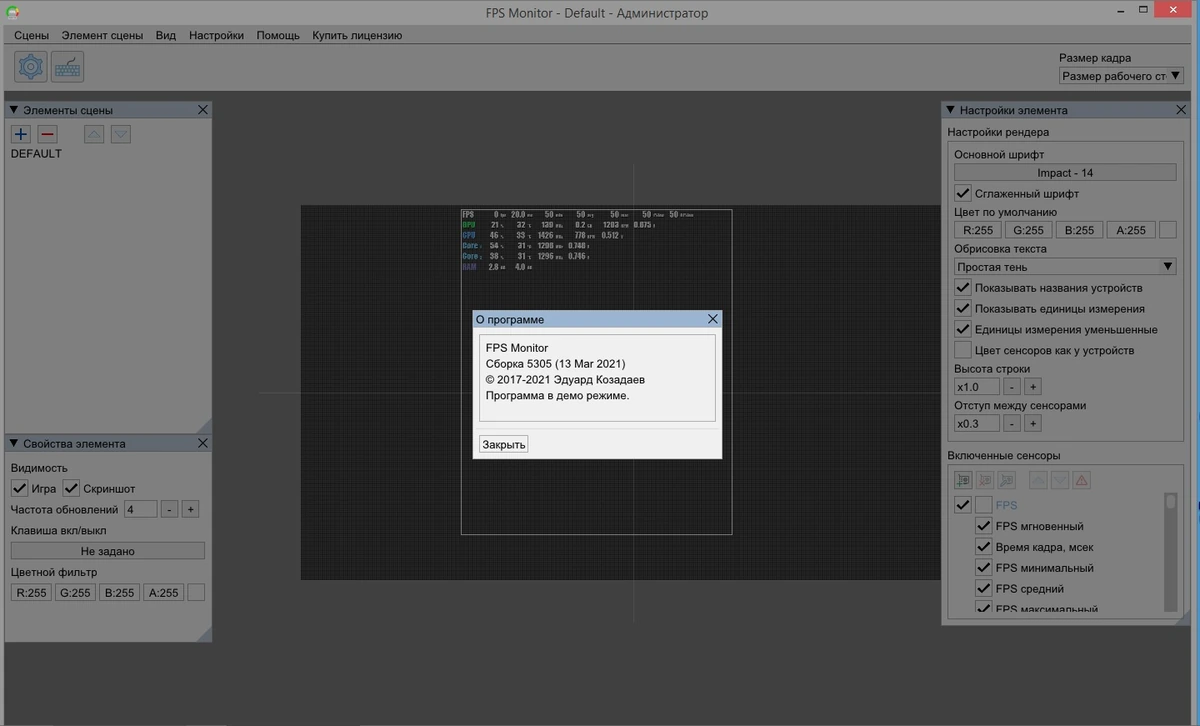Collapse the Свойства элемента panel triangle
Viewport: 1200px width, 726px height.
pyautogui.click(x=14, y=443)
